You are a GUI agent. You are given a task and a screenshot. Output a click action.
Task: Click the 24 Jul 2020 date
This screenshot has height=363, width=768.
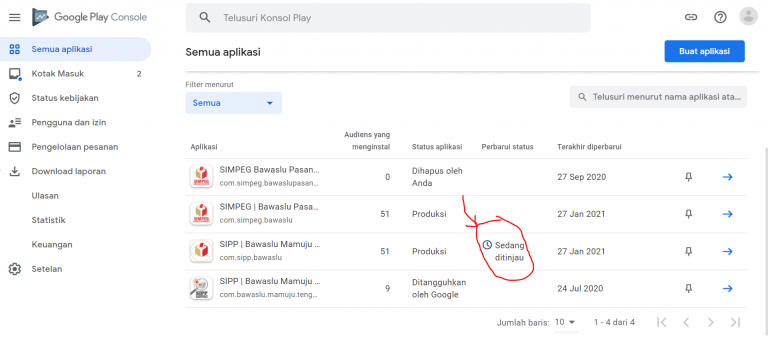580,289
